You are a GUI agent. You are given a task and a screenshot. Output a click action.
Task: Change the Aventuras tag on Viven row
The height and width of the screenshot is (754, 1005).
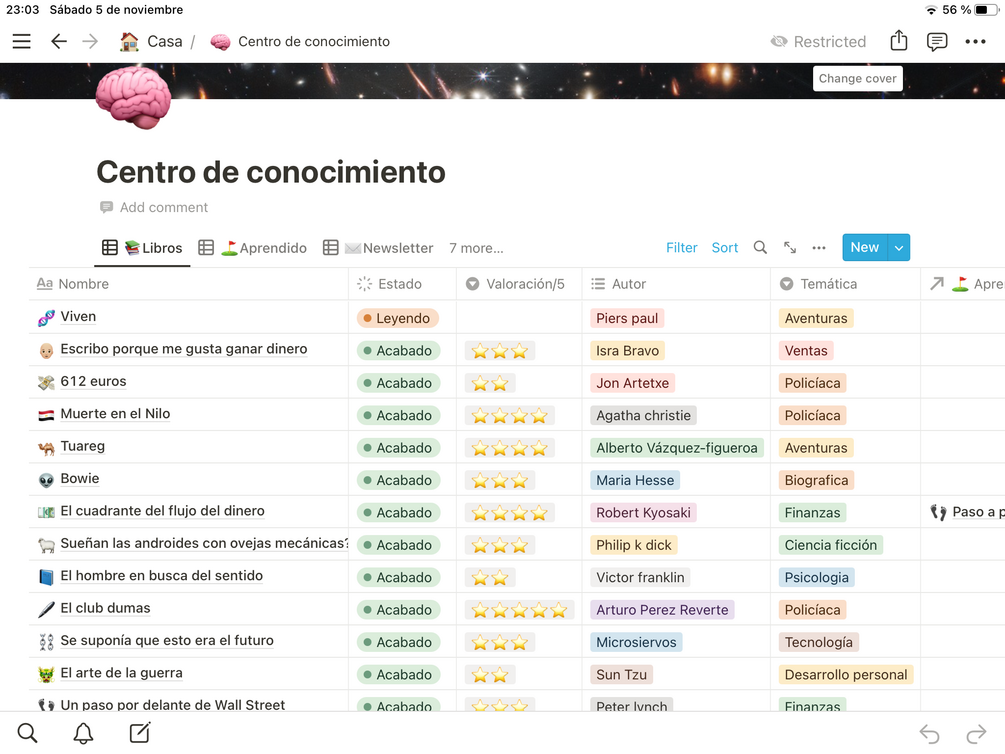tap(816, 318)
